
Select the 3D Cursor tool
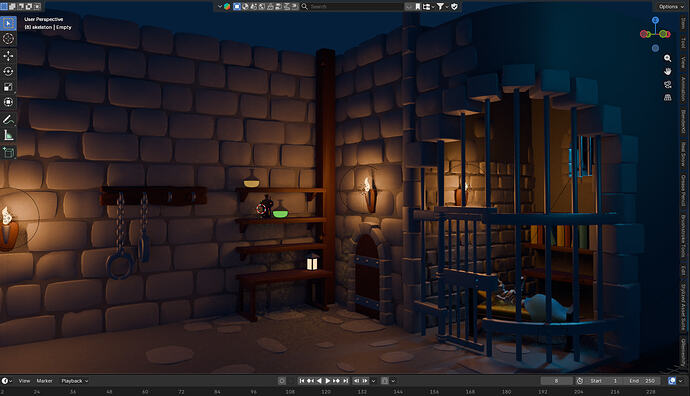(8, 39)
